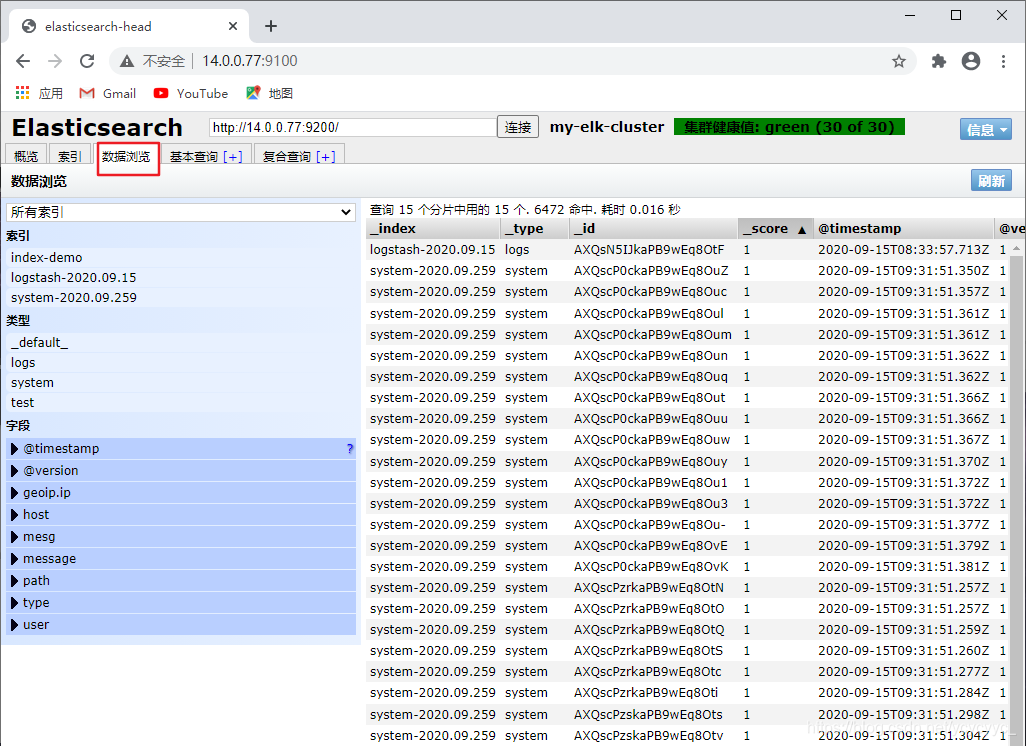This screenshot has width=1026, height=746.
Task: Open the Maps bookmark
Action: (270, 94)
